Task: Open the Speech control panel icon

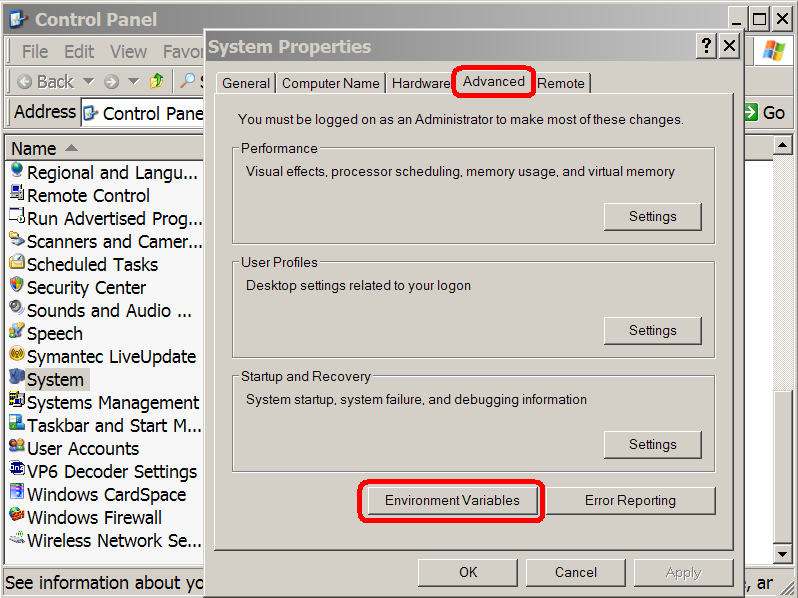Action: click(x=17, y=331)
